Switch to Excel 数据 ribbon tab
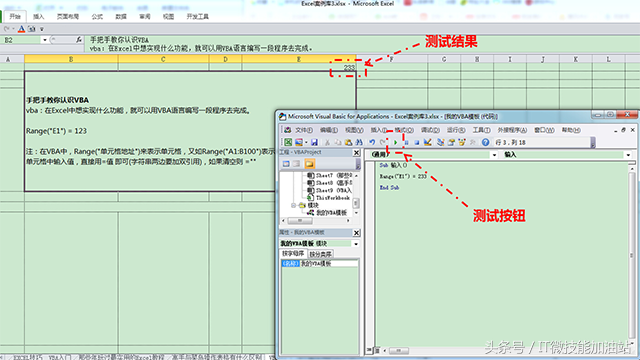 pos(121,17)
